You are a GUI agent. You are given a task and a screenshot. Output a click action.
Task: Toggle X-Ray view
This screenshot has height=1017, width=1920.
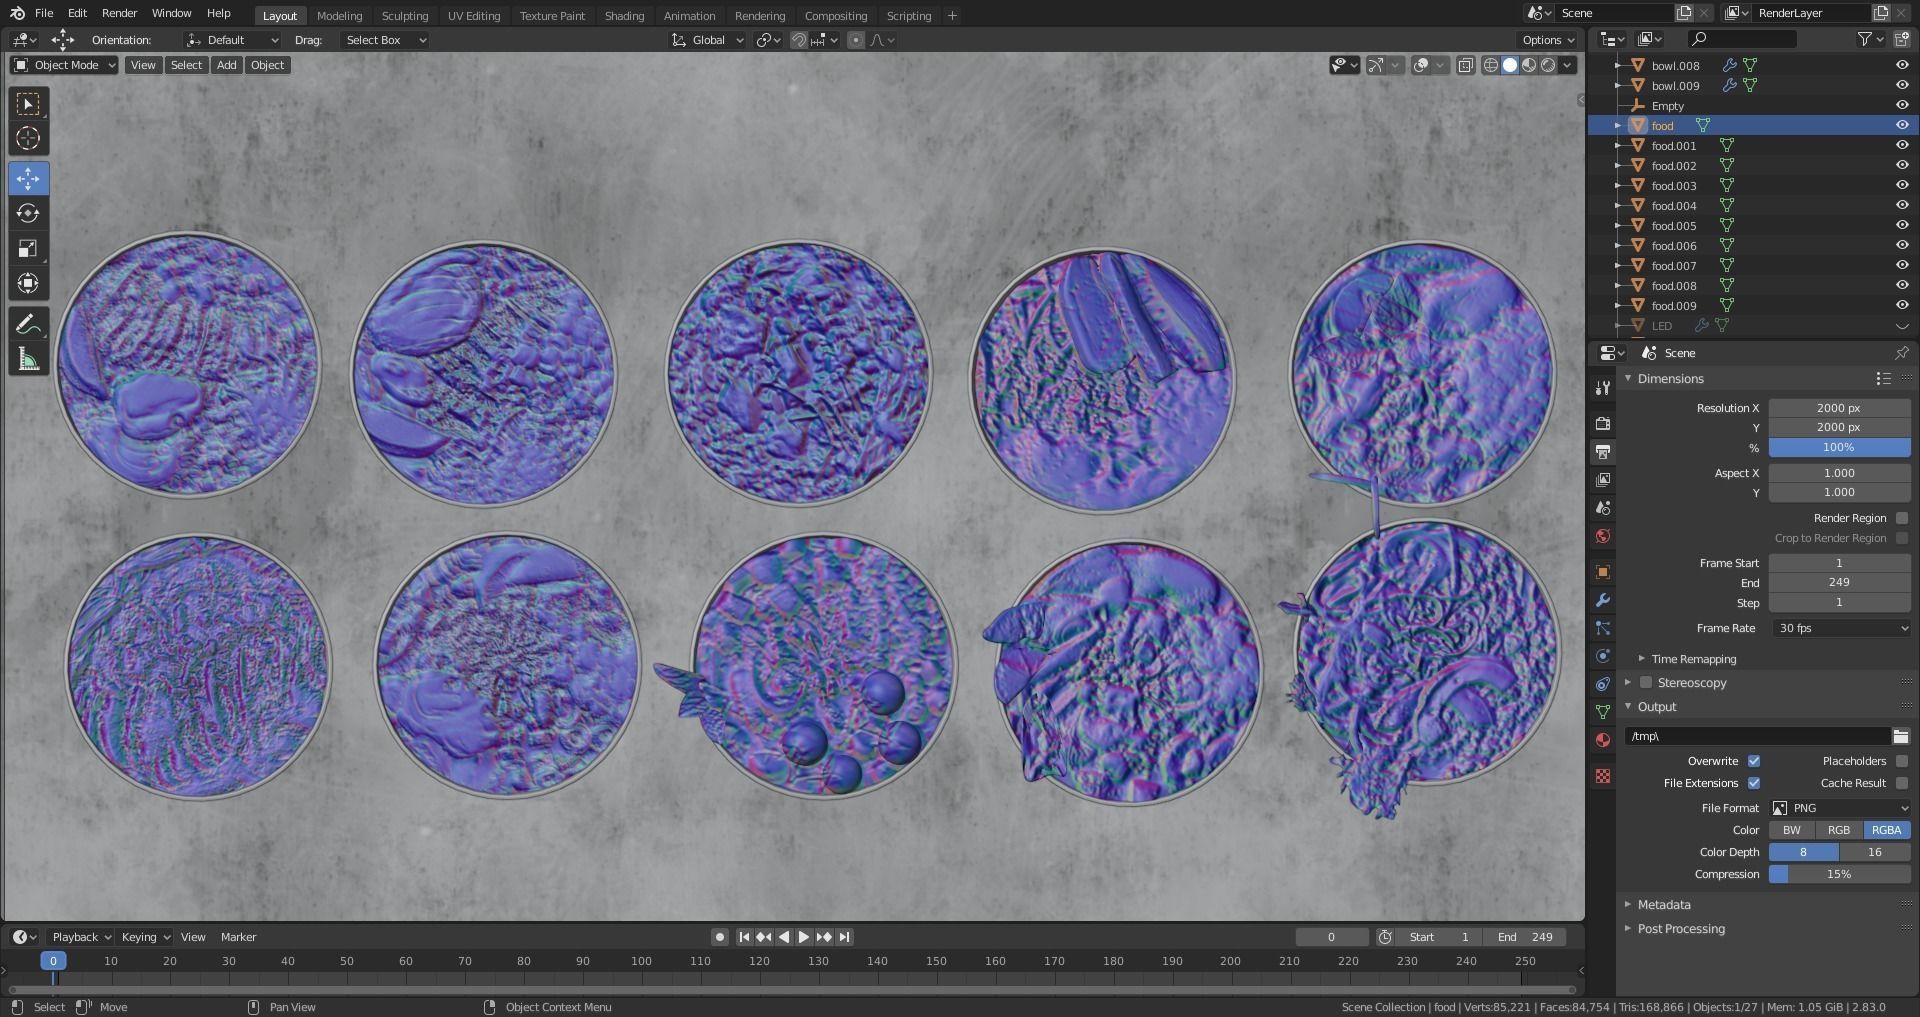tap(1466, 65)
